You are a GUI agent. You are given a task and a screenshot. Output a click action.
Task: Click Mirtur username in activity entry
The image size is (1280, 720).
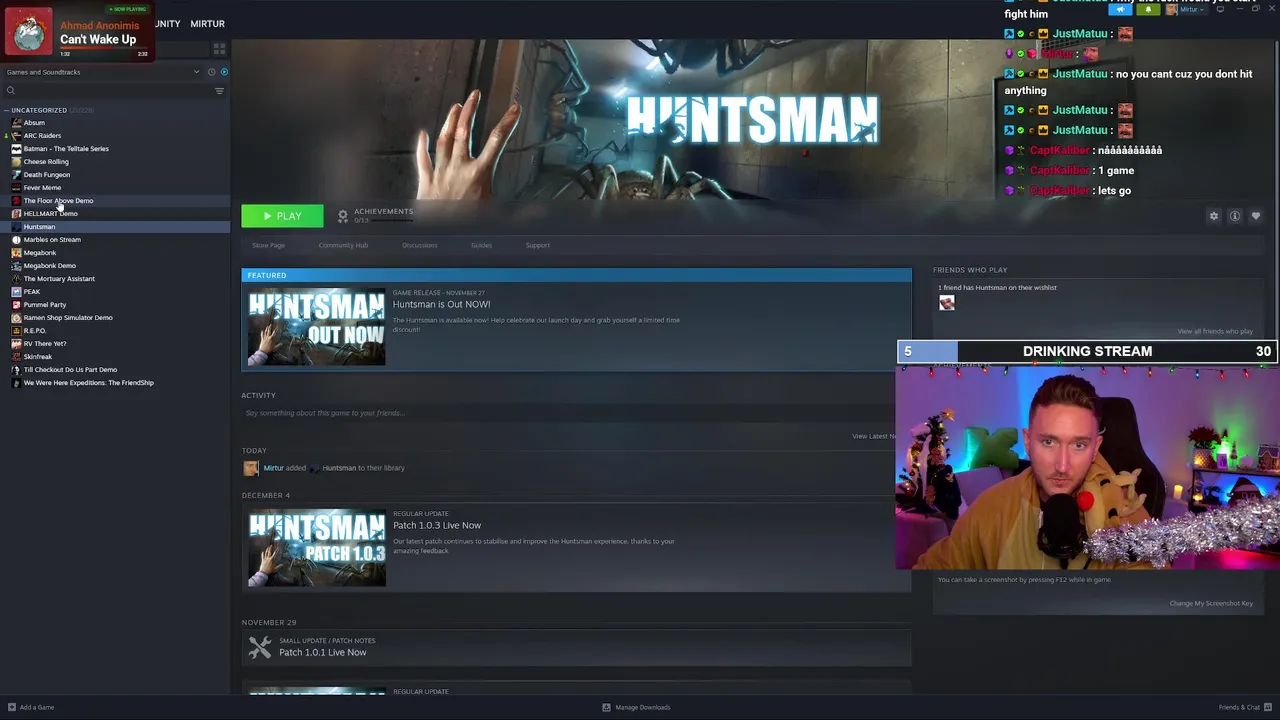pyautogui.click(x=273, y=468)
